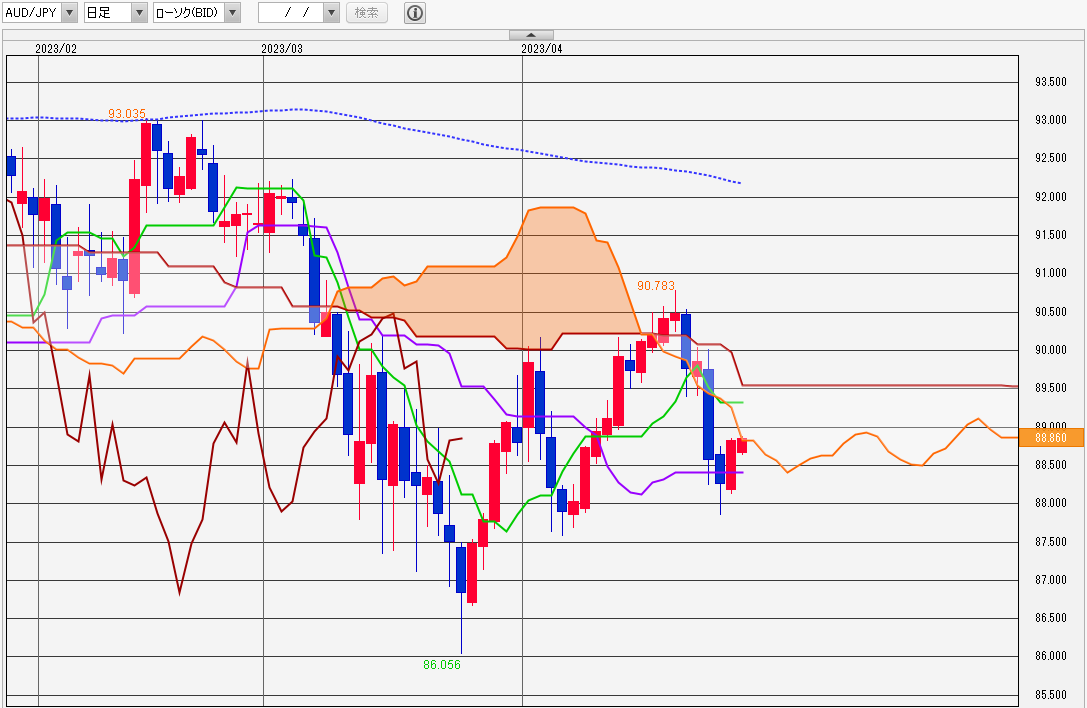
Task: Click the 93.500 price axis label
Action: point(1051,82)
